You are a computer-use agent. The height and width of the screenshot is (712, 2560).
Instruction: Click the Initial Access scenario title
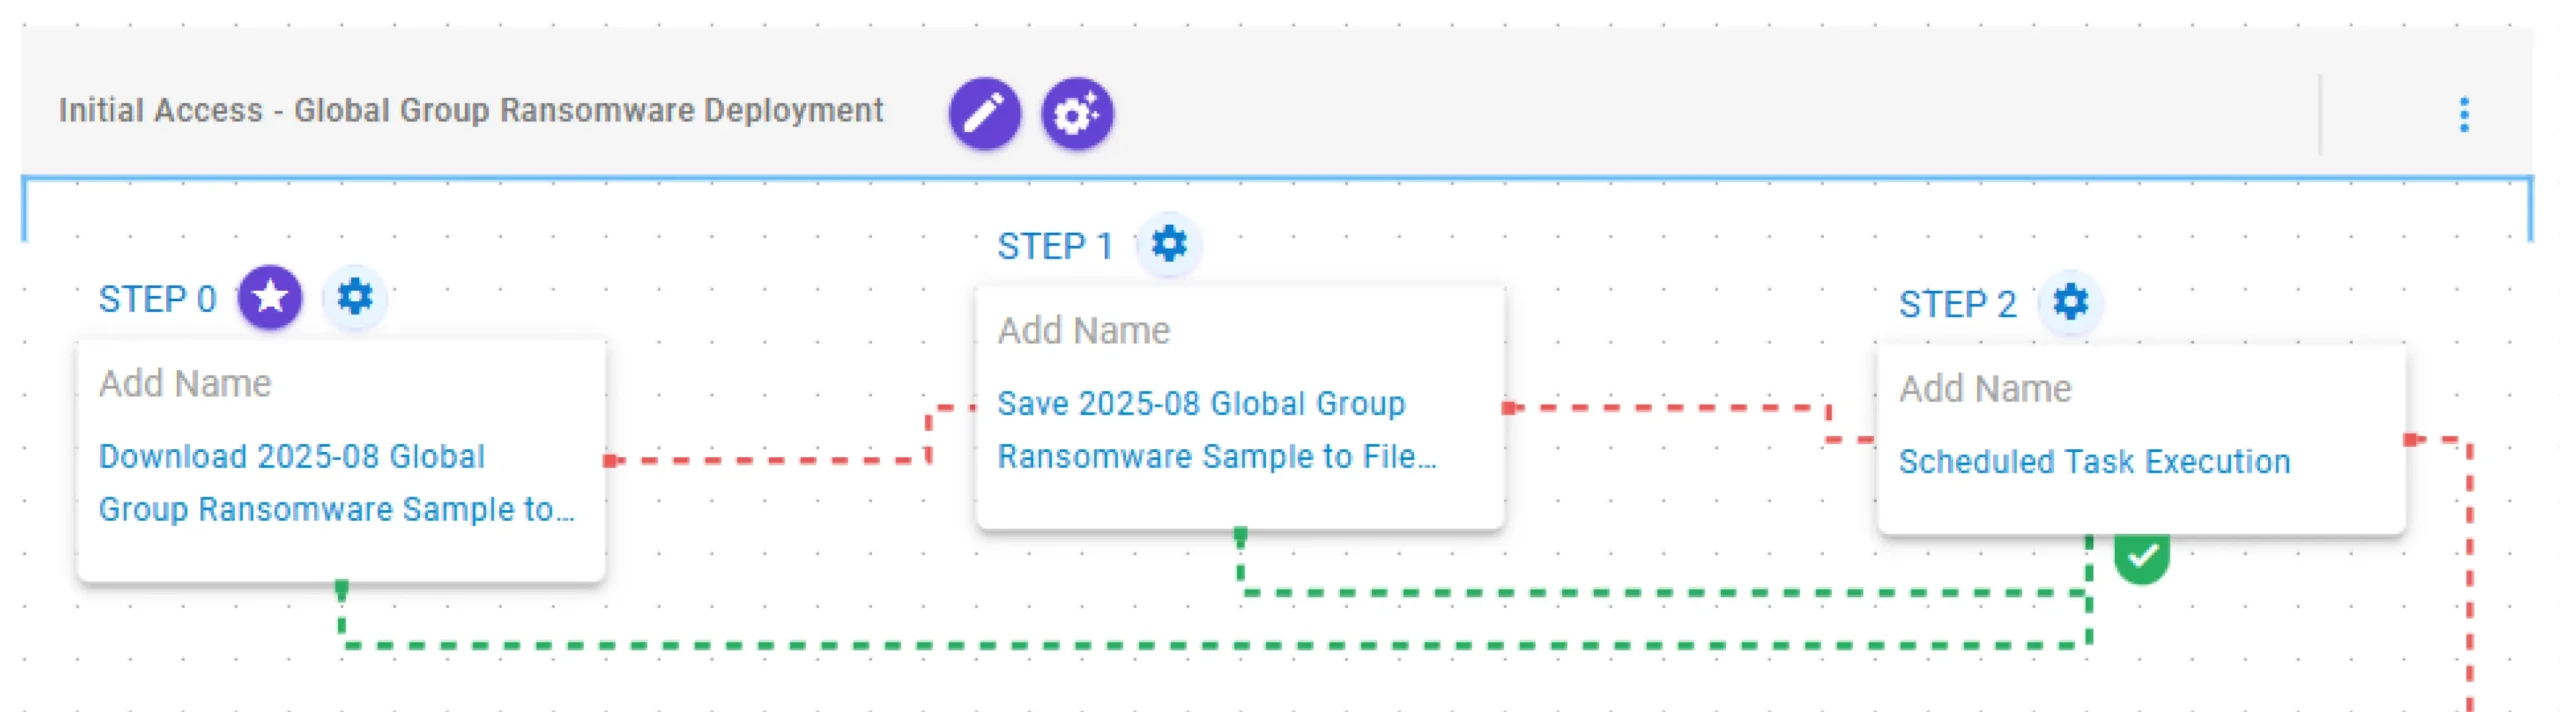coord(470,110)
